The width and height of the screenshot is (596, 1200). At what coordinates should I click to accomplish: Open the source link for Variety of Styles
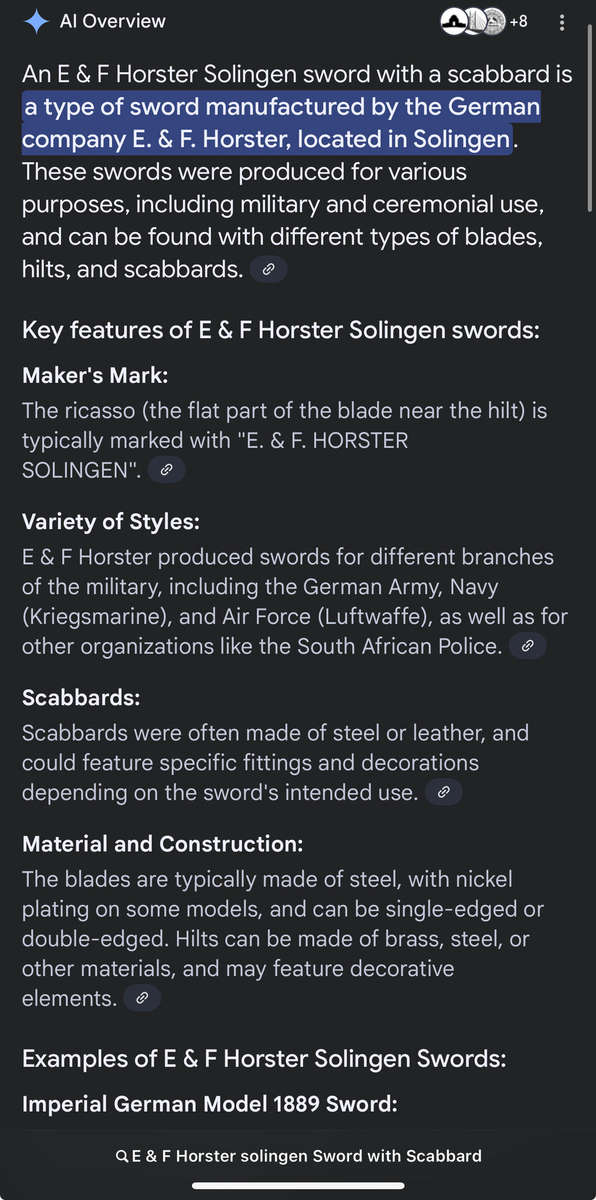pyautogui.click(x=527, y=645)
